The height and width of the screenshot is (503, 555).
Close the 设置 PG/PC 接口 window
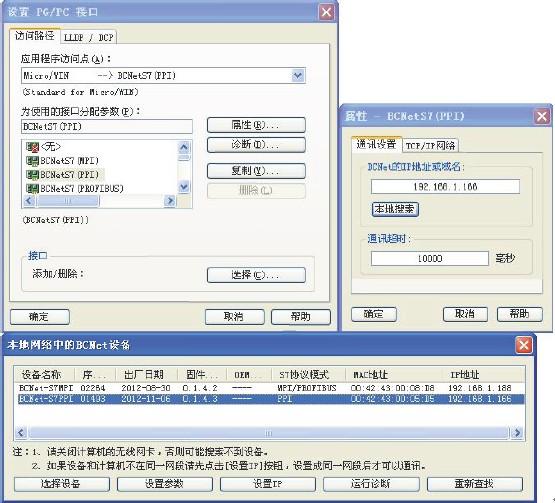click(x=326, y=12)
